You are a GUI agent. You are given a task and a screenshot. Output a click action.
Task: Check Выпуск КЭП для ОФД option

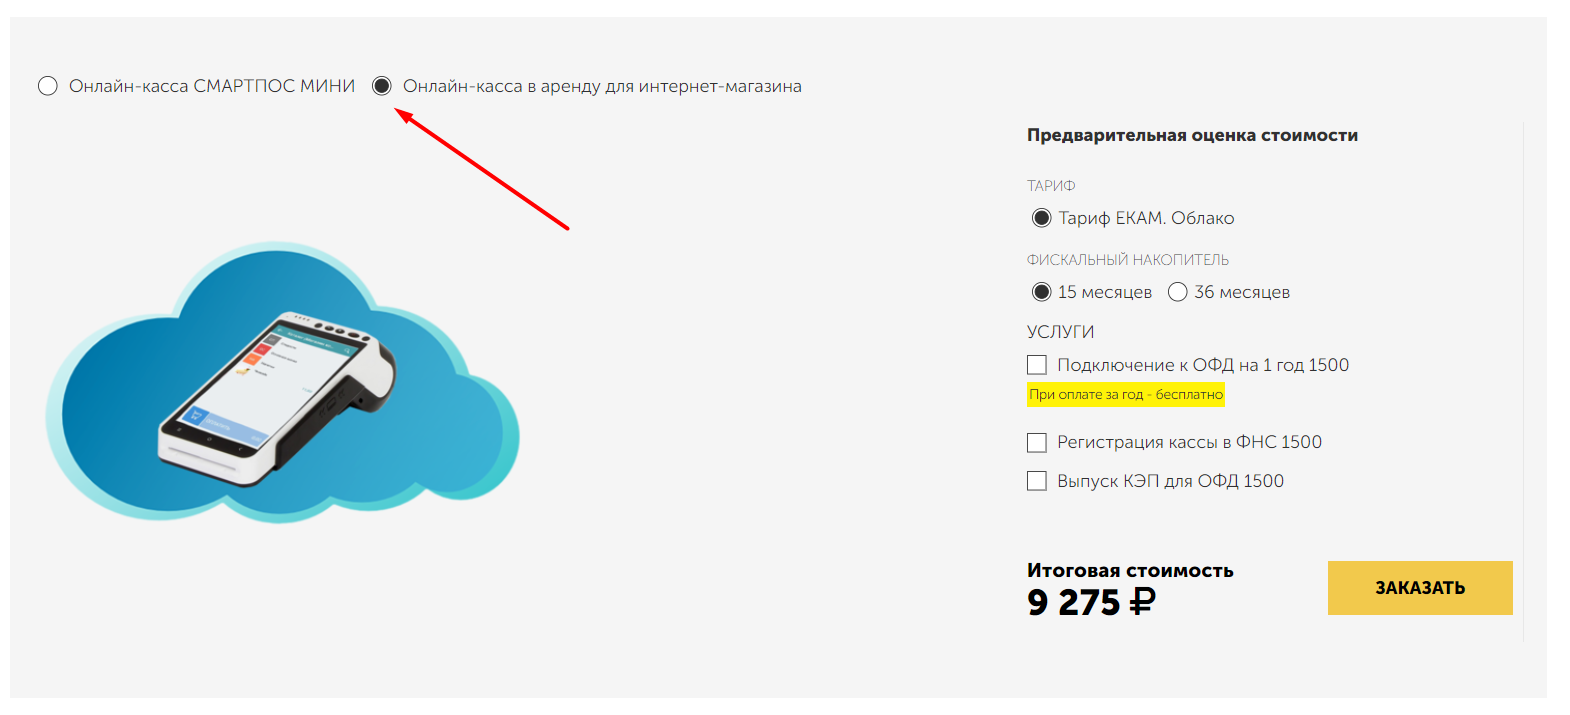[x=1037, y=481]
